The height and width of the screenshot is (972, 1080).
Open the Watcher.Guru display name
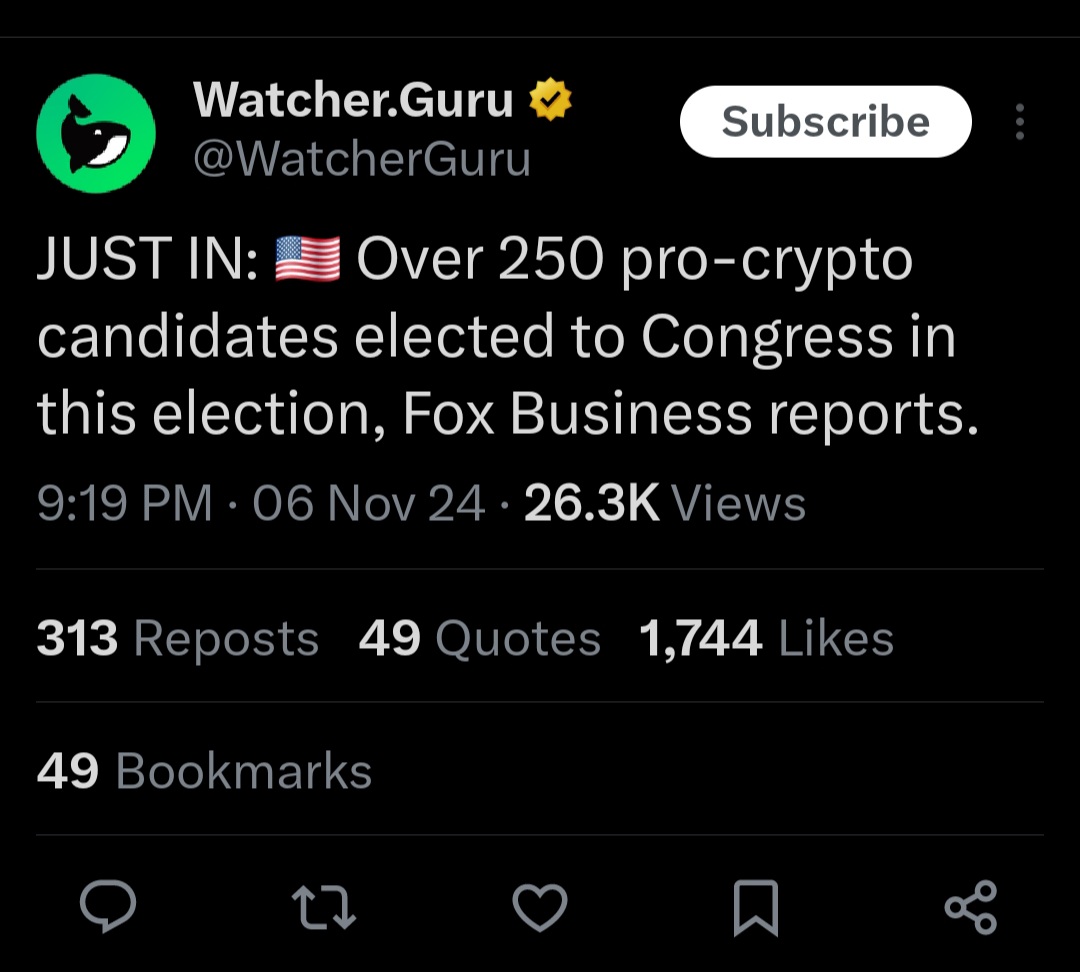[x=353, y=100]
